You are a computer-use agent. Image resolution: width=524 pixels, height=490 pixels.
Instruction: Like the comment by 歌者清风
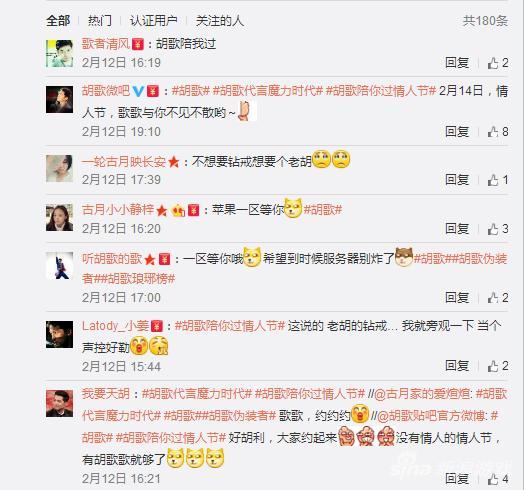coord(498,63)
